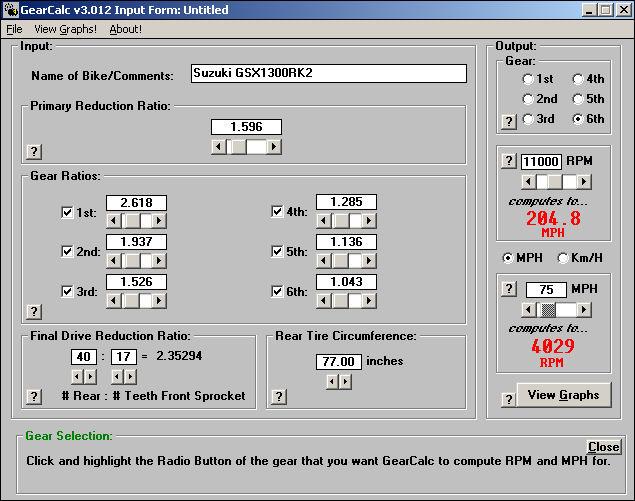Increase rear sprocket teeth count
The width and height of the screenshot is (635, 501).
[90, 377]
